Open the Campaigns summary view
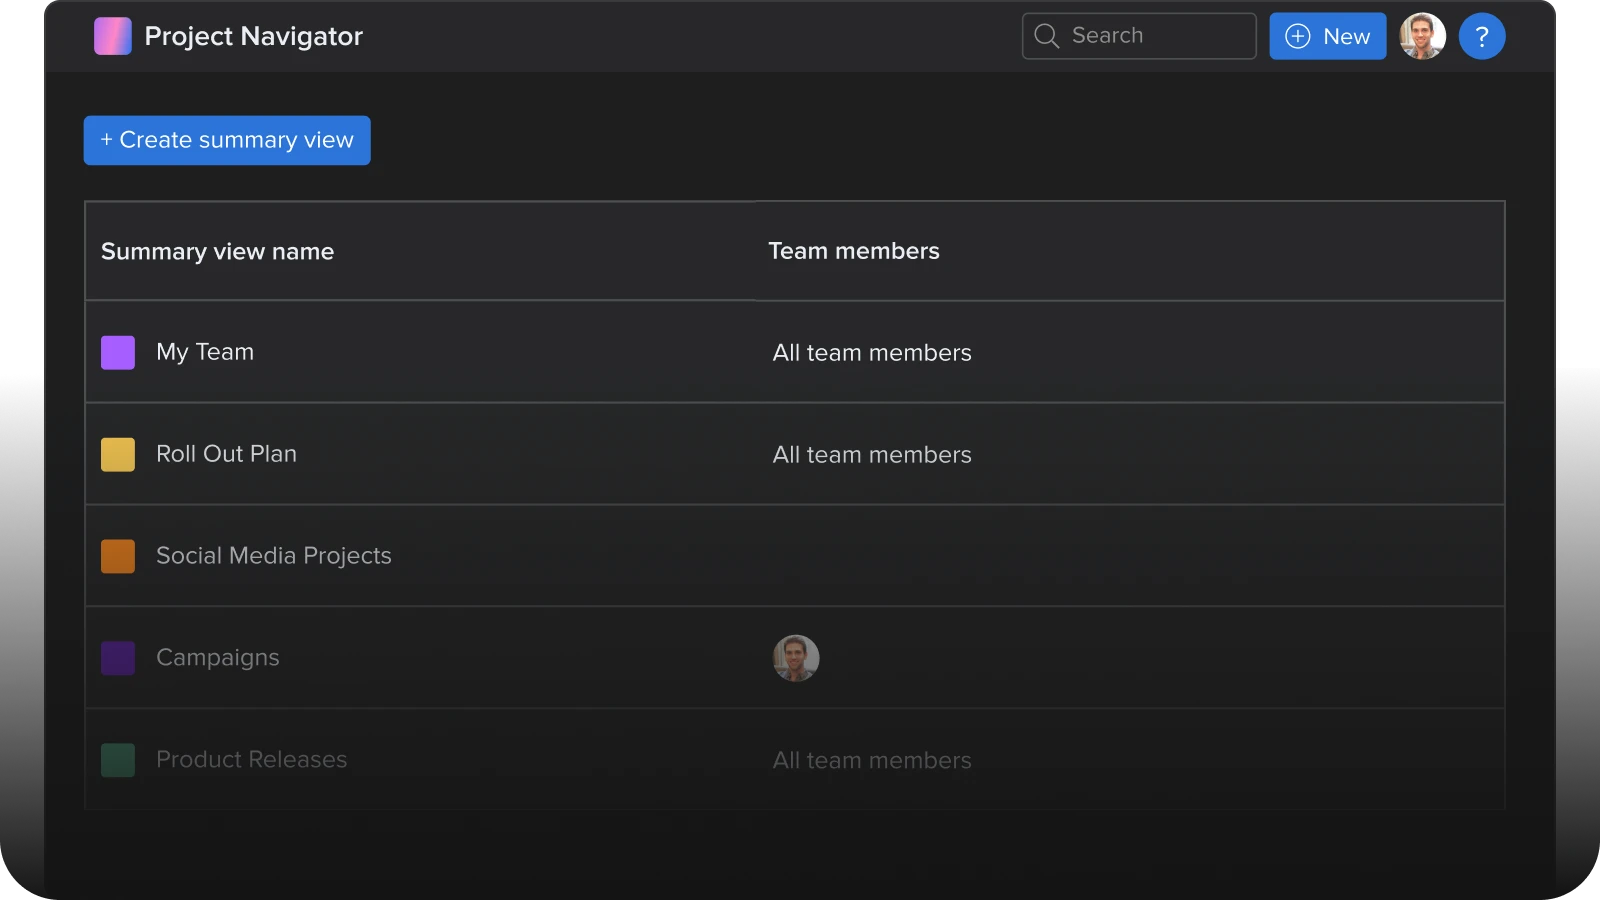This screenshot has width=1600, height=900. [x=218, y=658]
